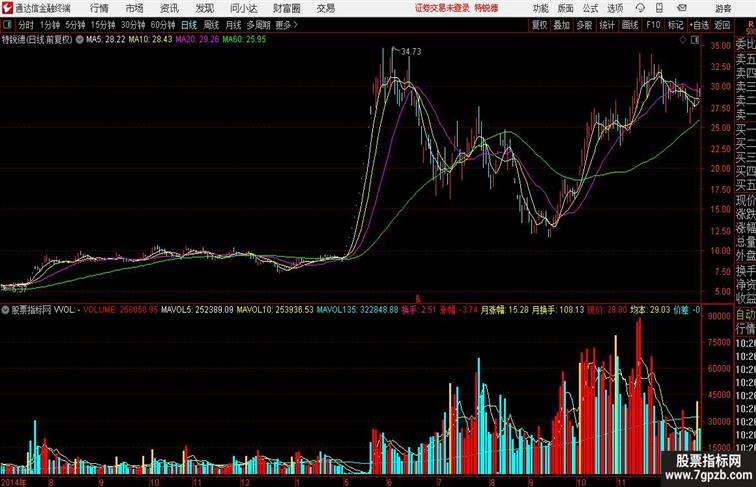The width and height of the screenshot is (756, 487).
Task: Open the 市场 menu
Action: 135,8
